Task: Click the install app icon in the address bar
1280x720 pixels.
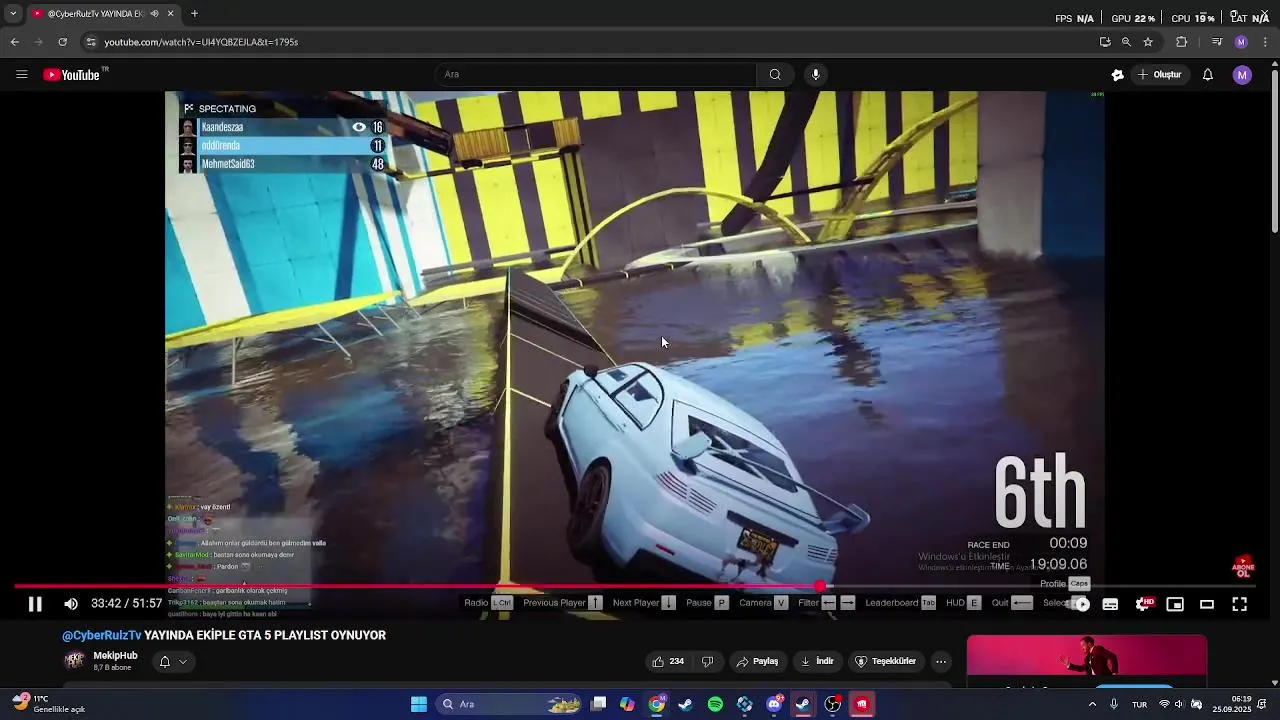Action: pyautogui.click(x=1105, y=42)
